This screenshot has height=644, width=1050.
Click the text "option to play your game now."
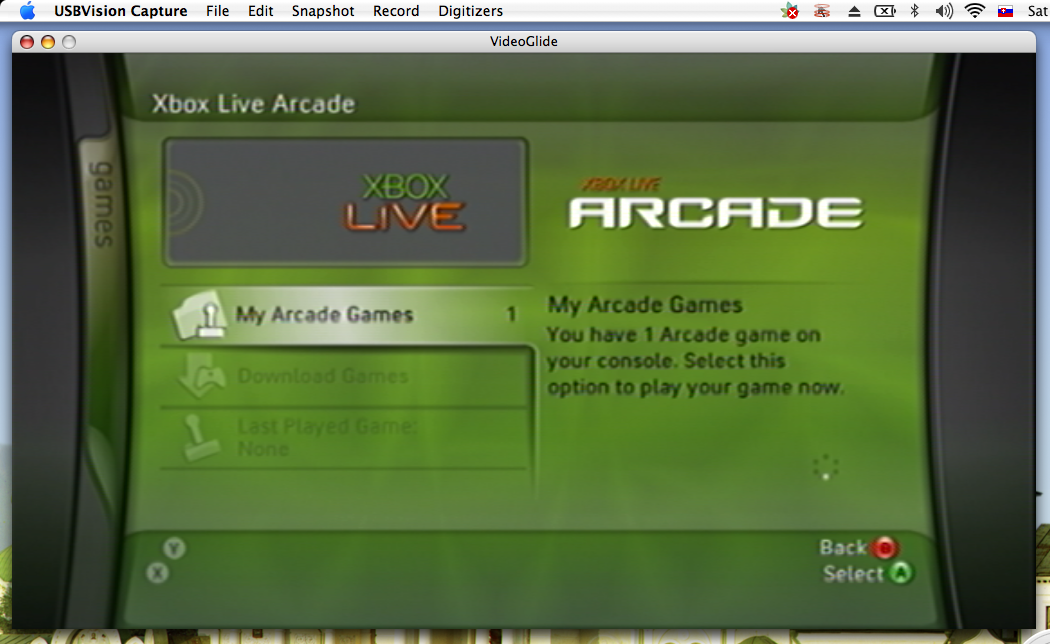[x=695, y=388]
